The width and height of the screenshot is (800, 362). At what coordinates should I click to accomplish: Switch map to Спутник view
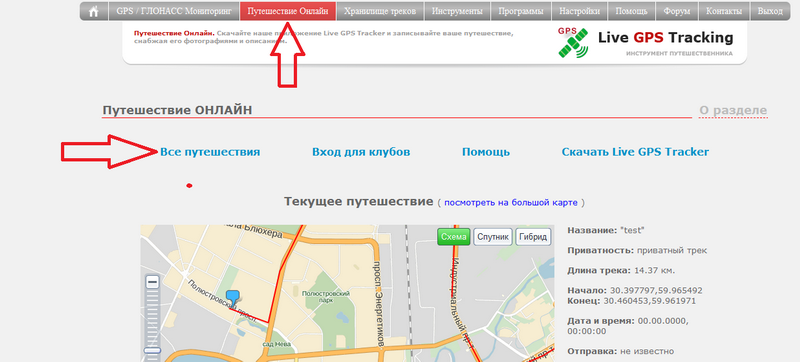click(x=493, y=237)
